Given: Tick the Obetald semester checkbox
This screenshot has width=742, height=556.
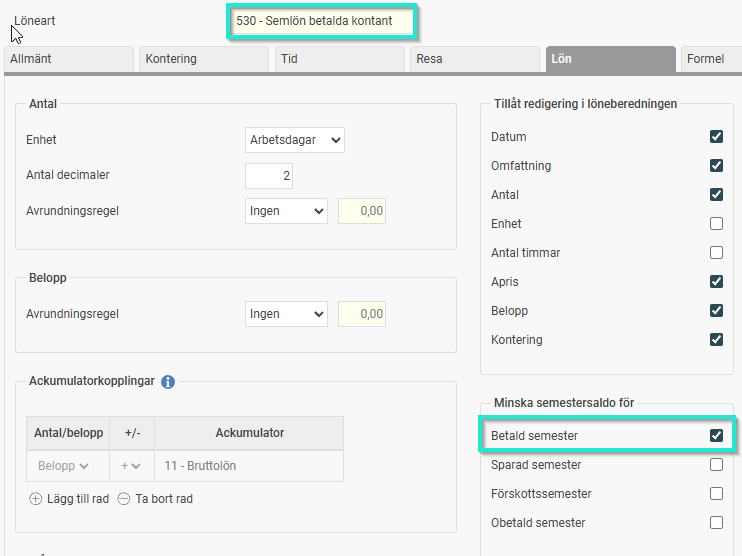Looking at the screenshot, I should tap(716, 523).
